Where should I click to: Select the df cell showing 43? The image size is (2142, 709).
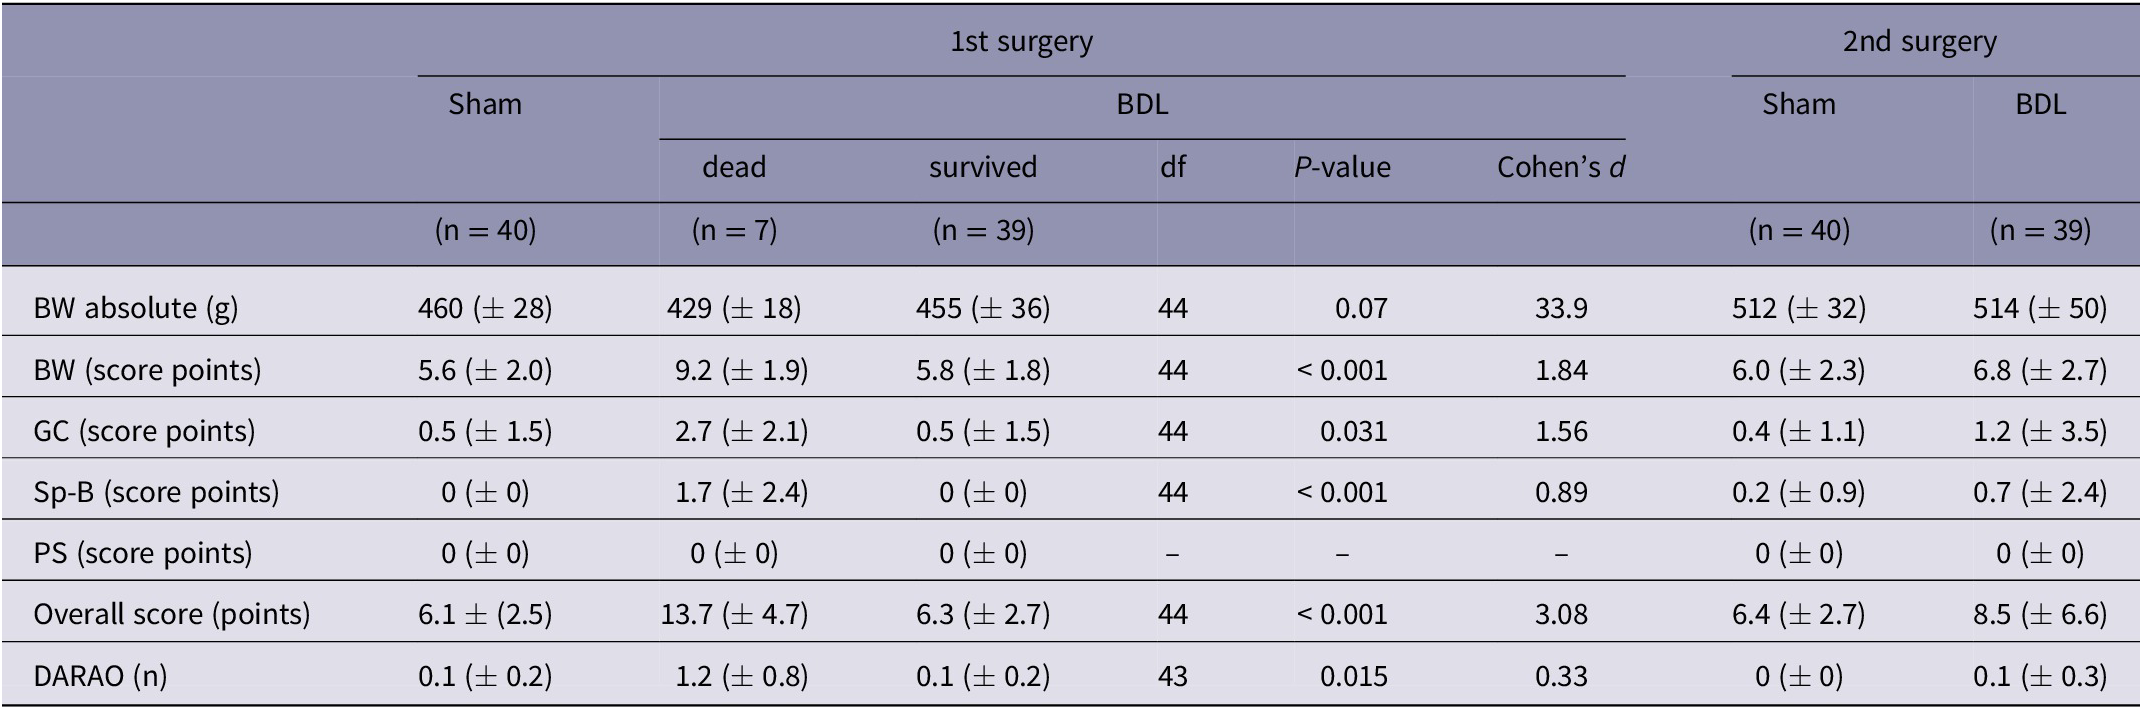click(x=1173, y=676)
